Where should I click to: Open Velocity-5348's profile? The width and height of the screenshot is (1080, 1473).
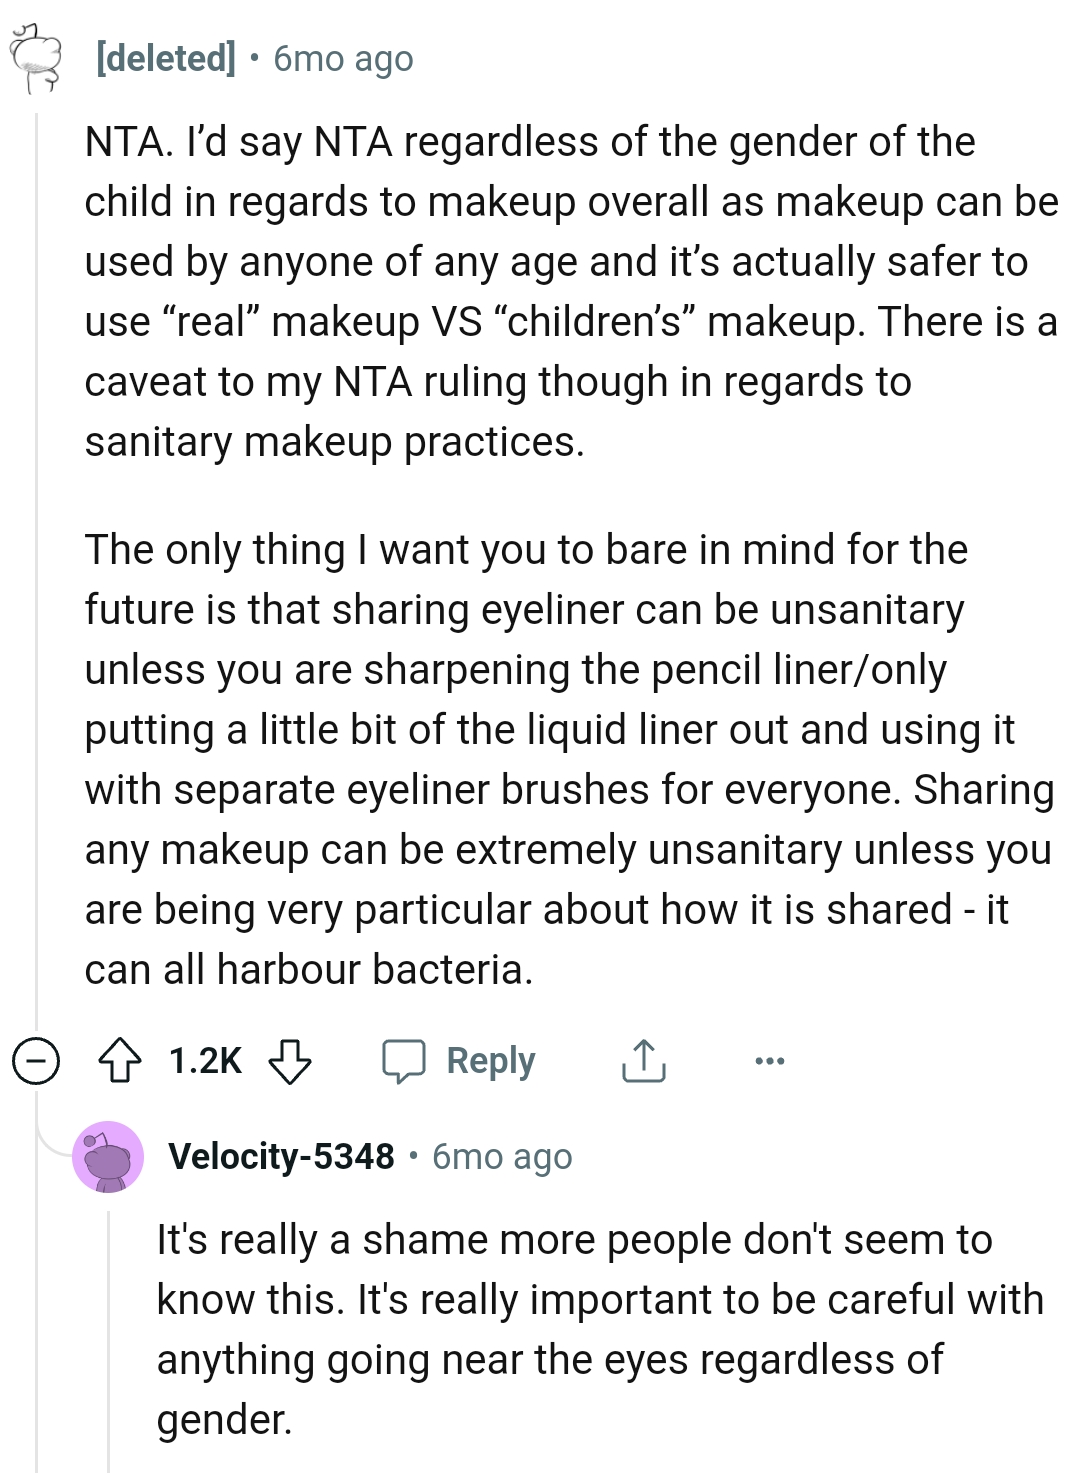pos(281,1157)
